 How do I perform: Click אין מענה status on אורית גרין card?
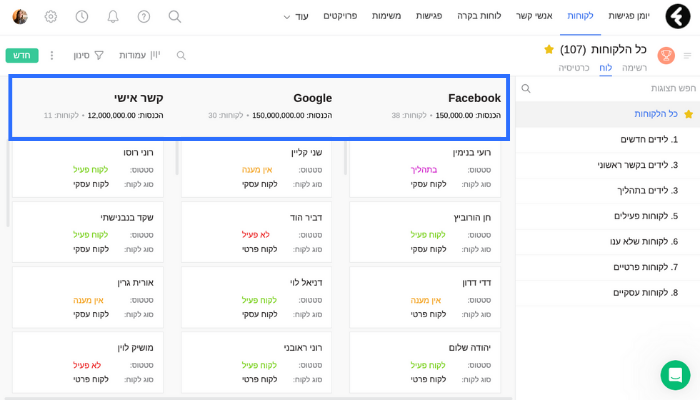88,300
